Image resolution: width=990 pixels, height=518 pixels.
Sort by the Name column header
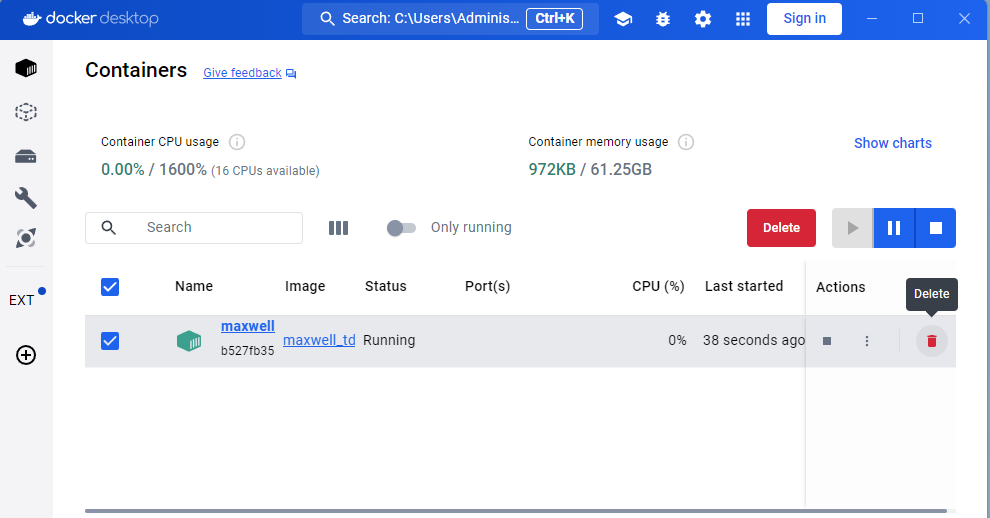point(194,286)
